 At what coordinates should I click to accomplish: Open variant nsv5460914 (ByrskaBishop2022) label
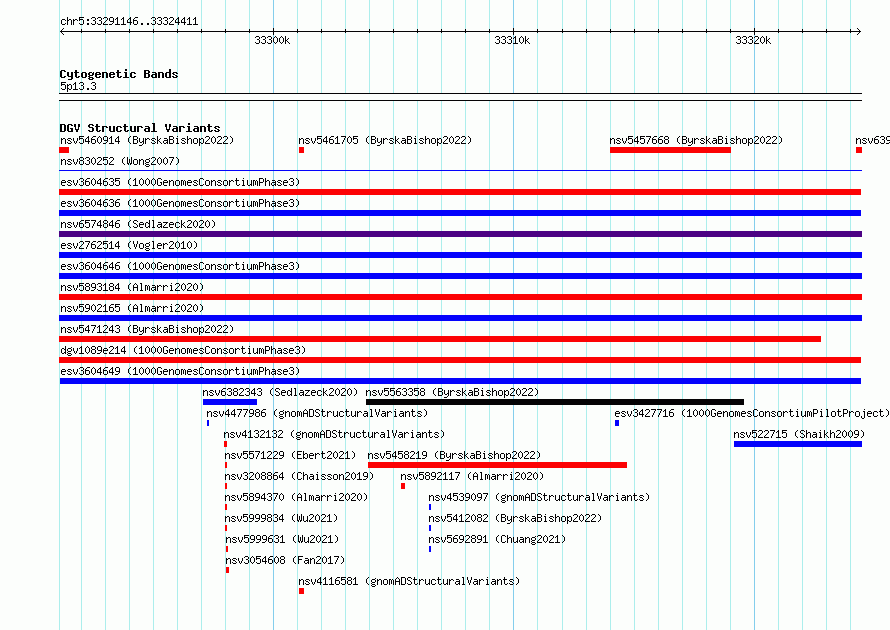pos(147,140)
